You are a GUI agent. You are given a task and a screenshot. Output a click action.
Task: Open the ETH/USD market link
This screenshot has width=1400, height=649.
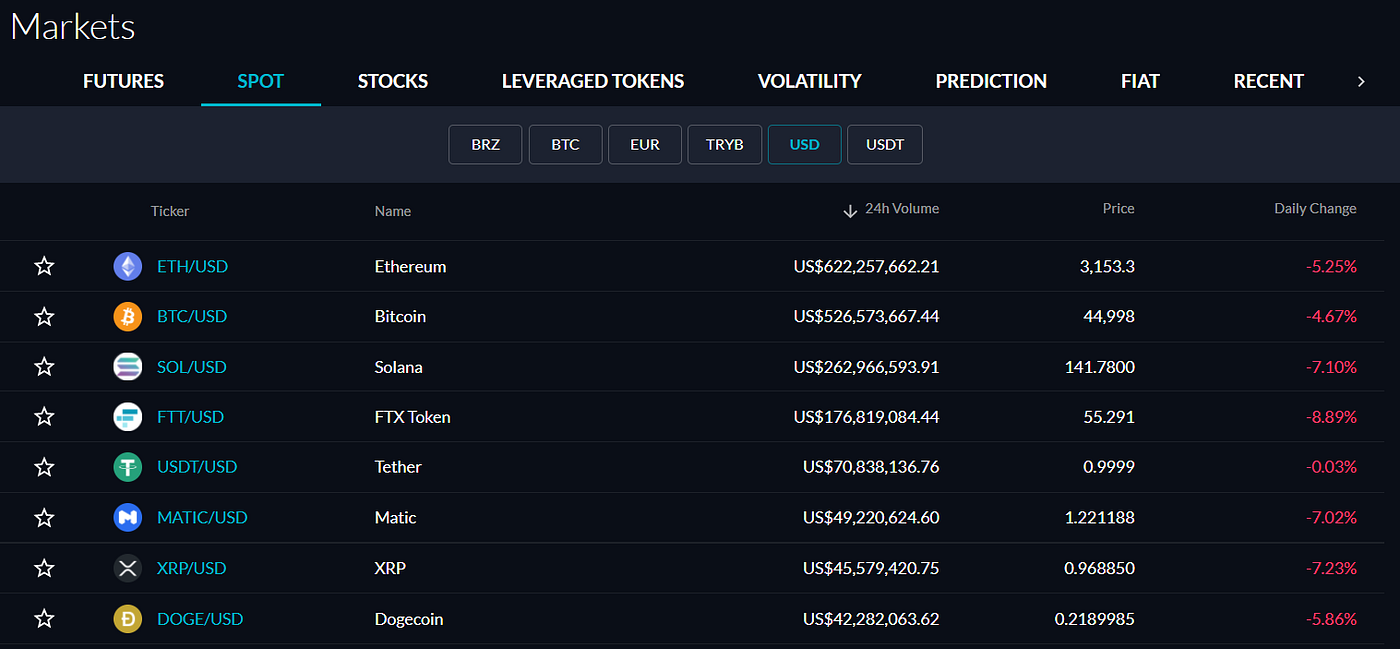point(193,266)
